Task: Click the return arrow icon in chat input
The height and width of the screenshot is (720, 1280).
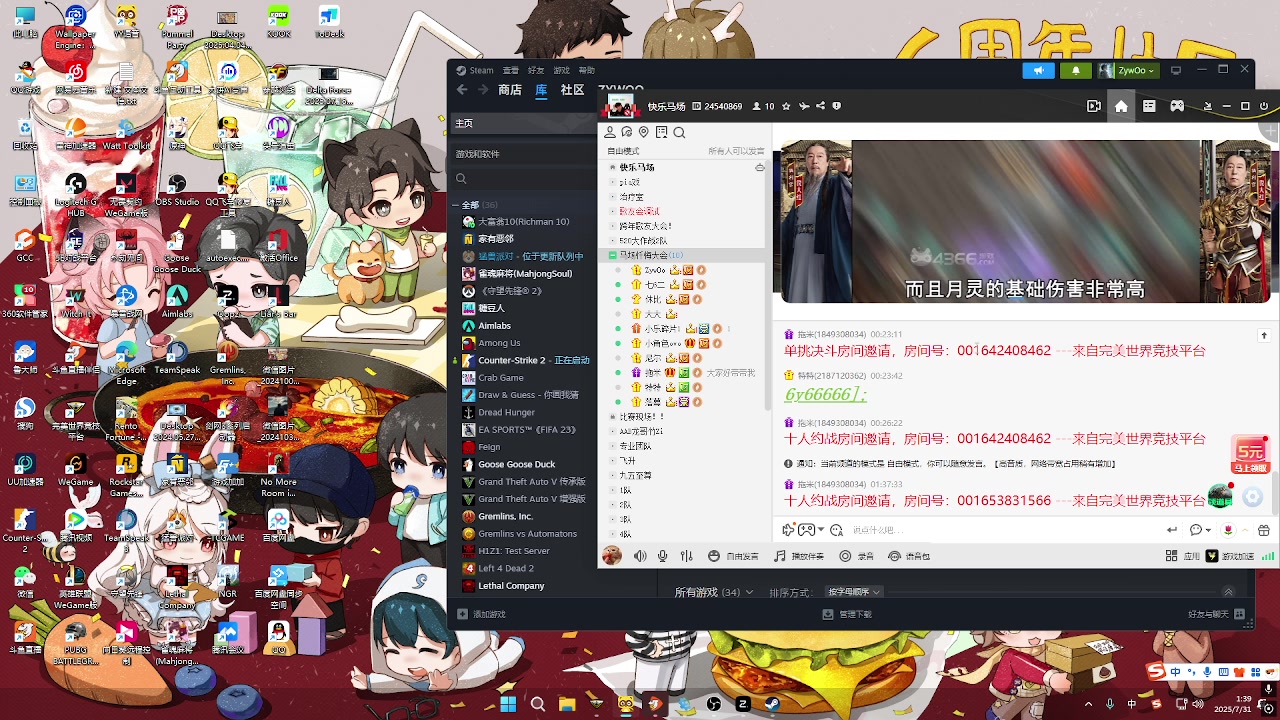Action: pos(1172,530)
